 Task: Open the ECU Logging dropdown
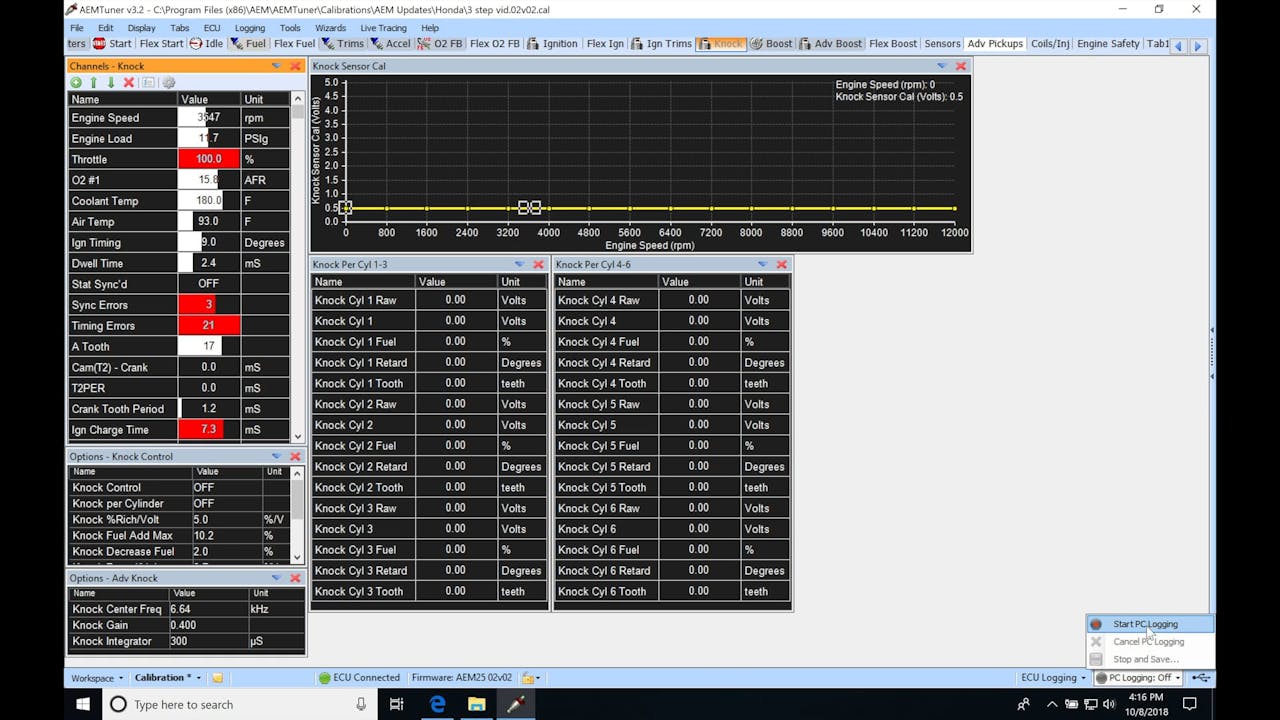pyautogui.click(x=1053, y=677)
